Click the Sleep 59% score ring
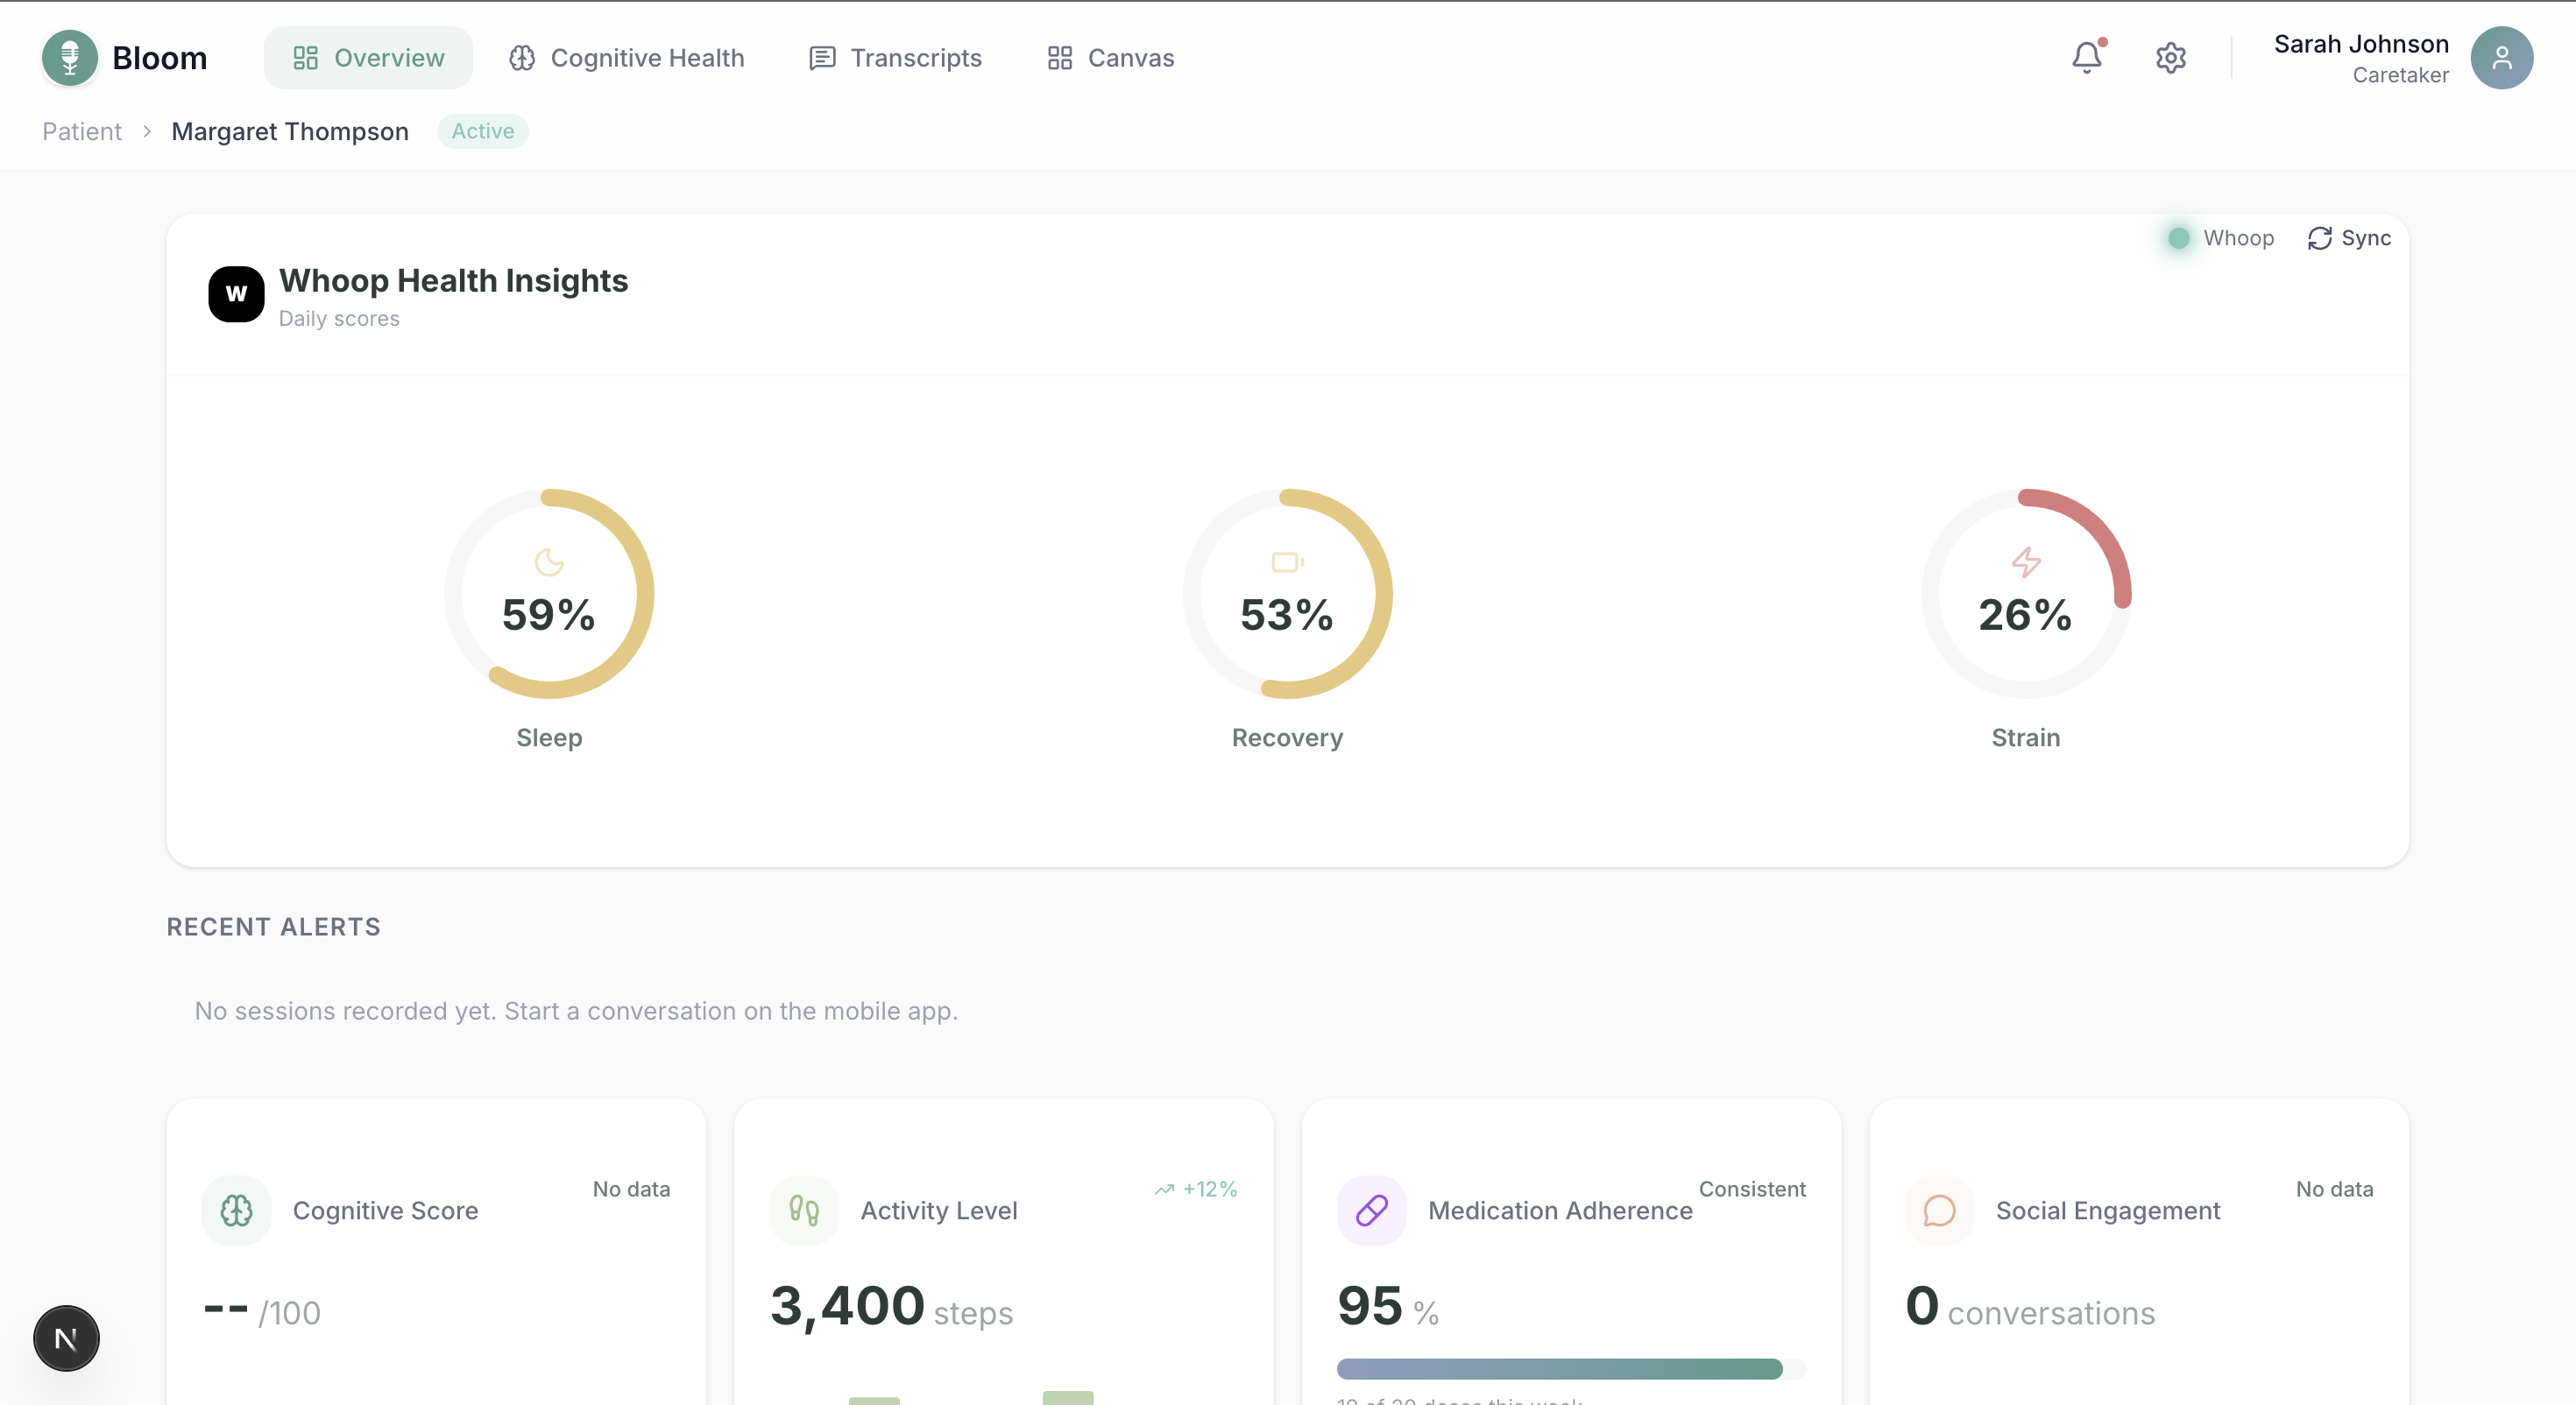The image size is (2576, 1405). 549,594
